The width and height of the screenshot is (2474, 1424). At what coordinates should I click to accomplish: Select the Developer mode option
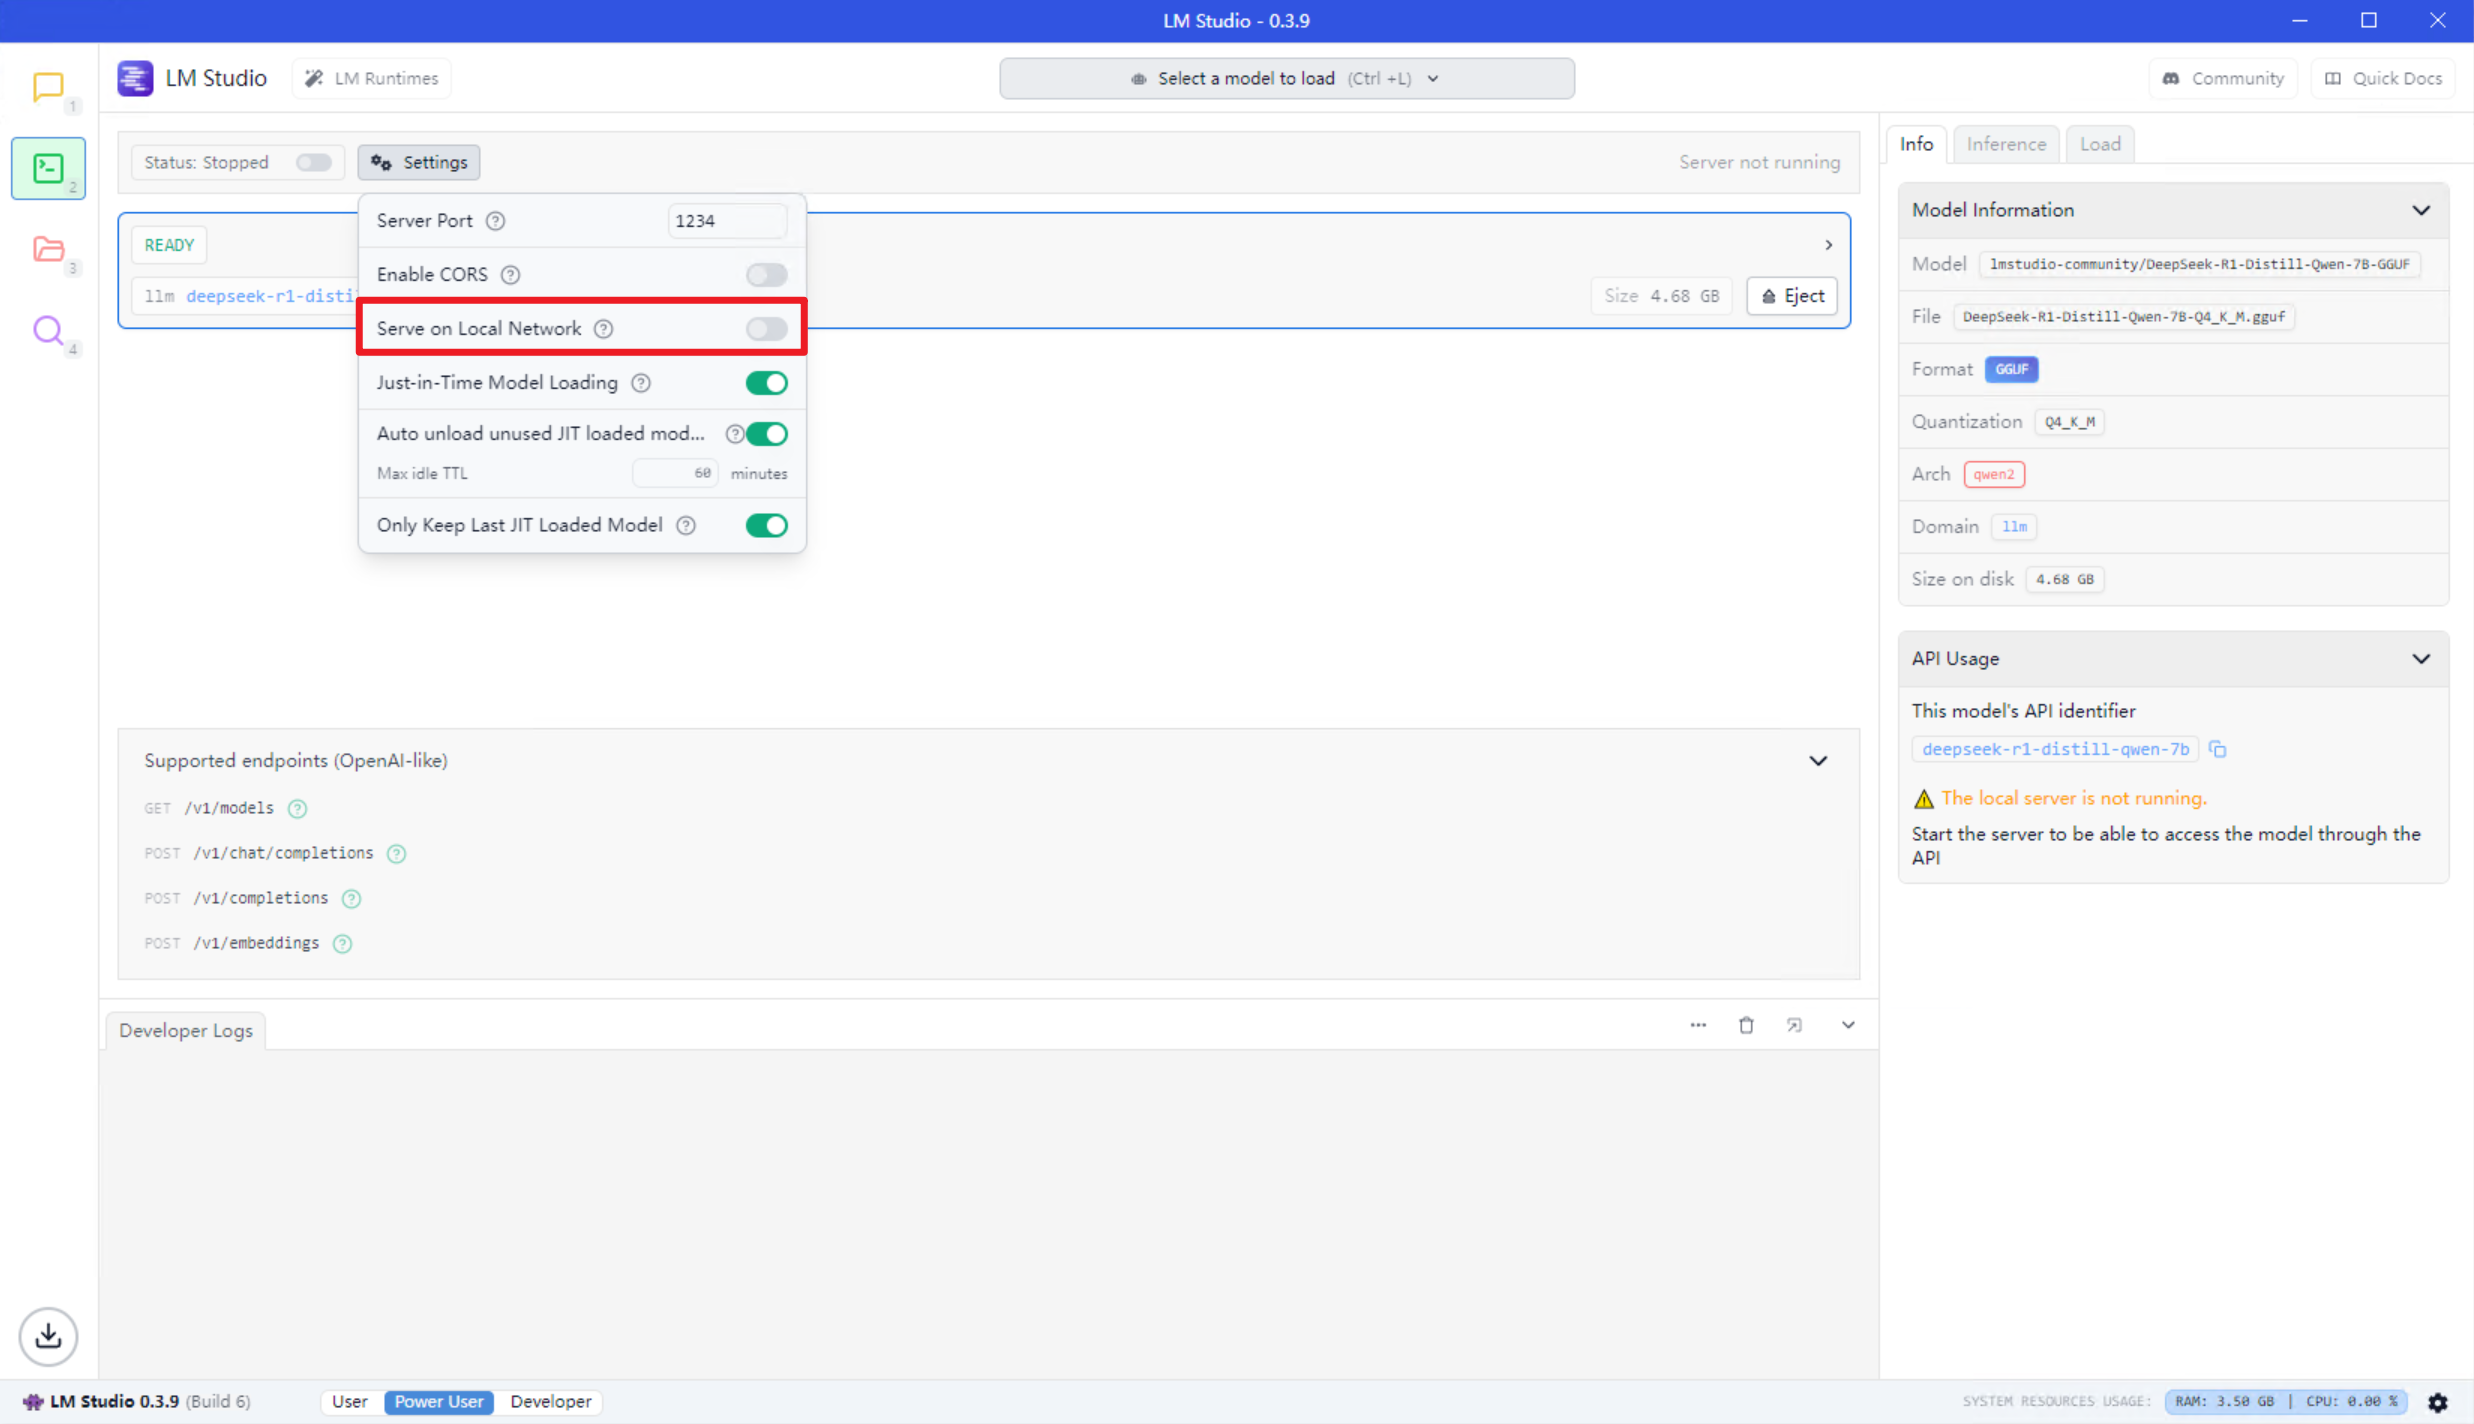pos(551,1402)
